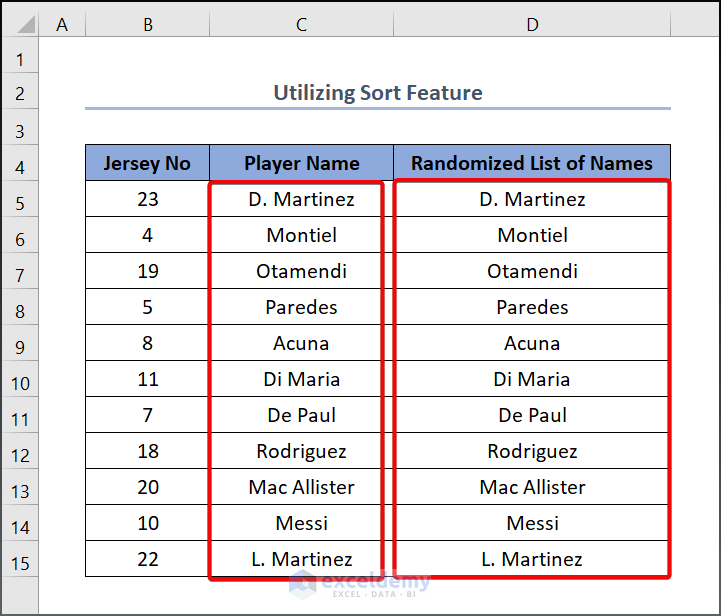Click 'Otamendi' in Randomized List column
Image resolution: width=721 pixels, height=616 pixels.
[532, 271]
